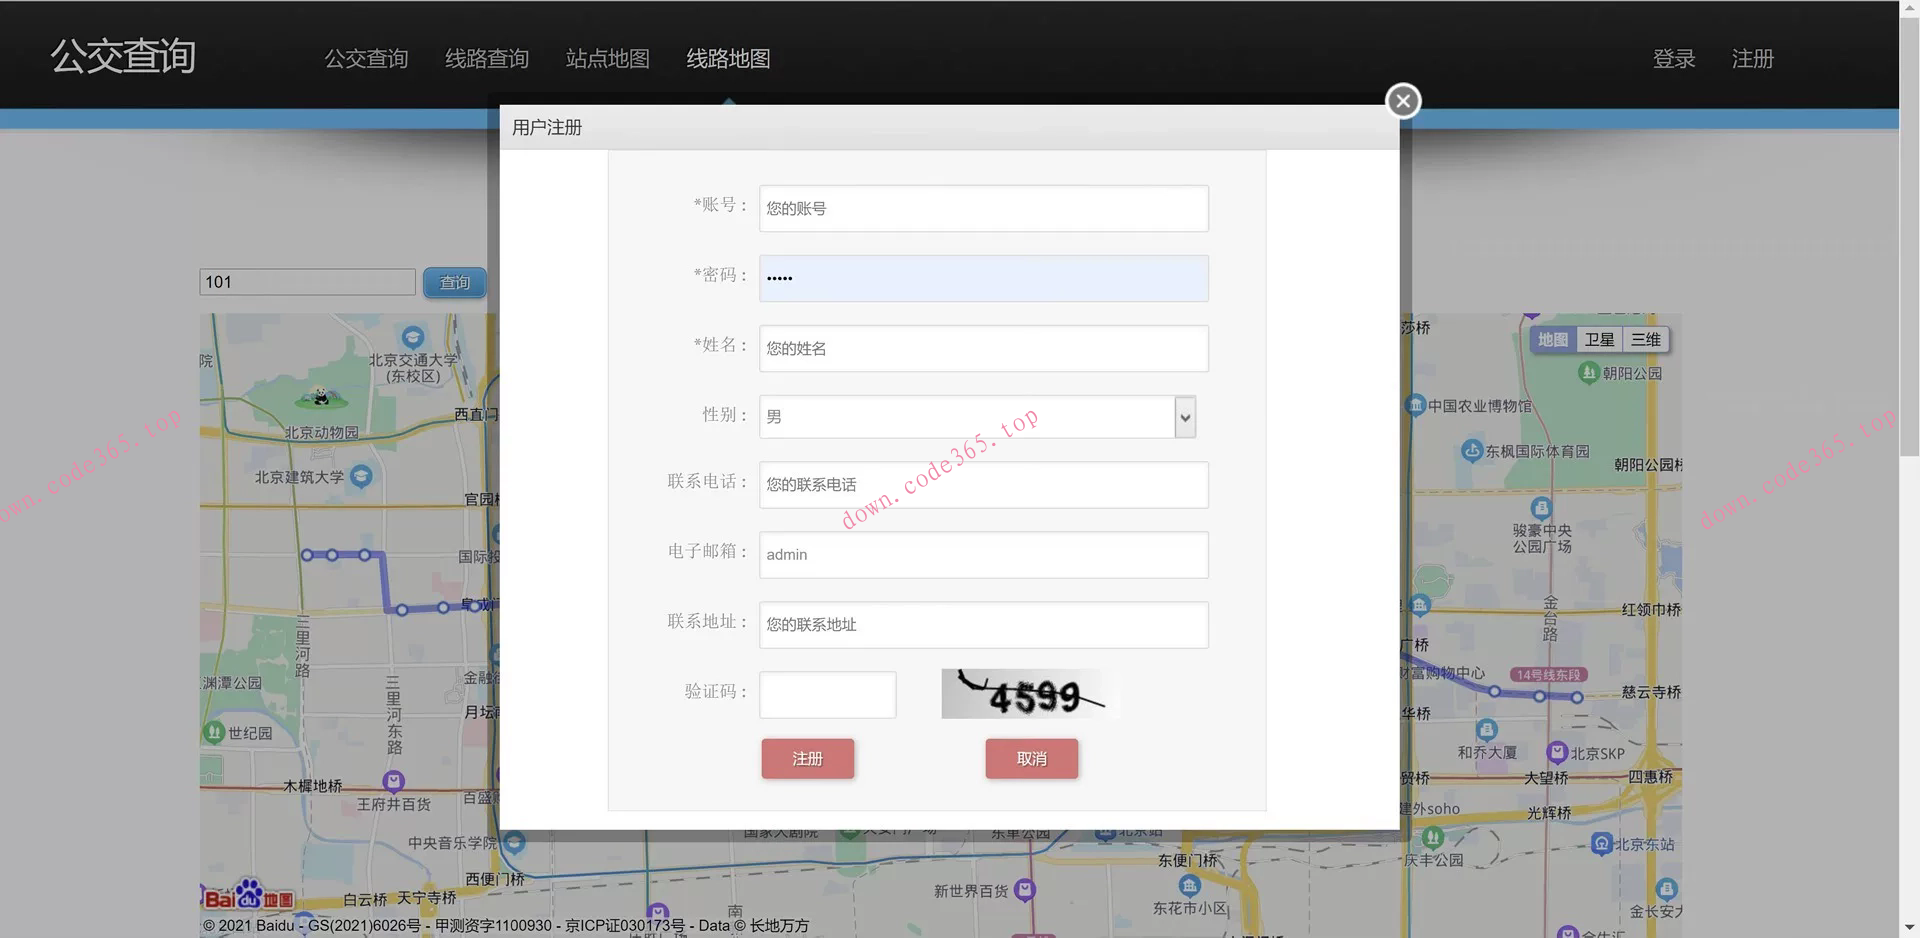Click Beijing Jiaotong University map marker
Viewport: 1920px width, 938px height.
[413, 338]
